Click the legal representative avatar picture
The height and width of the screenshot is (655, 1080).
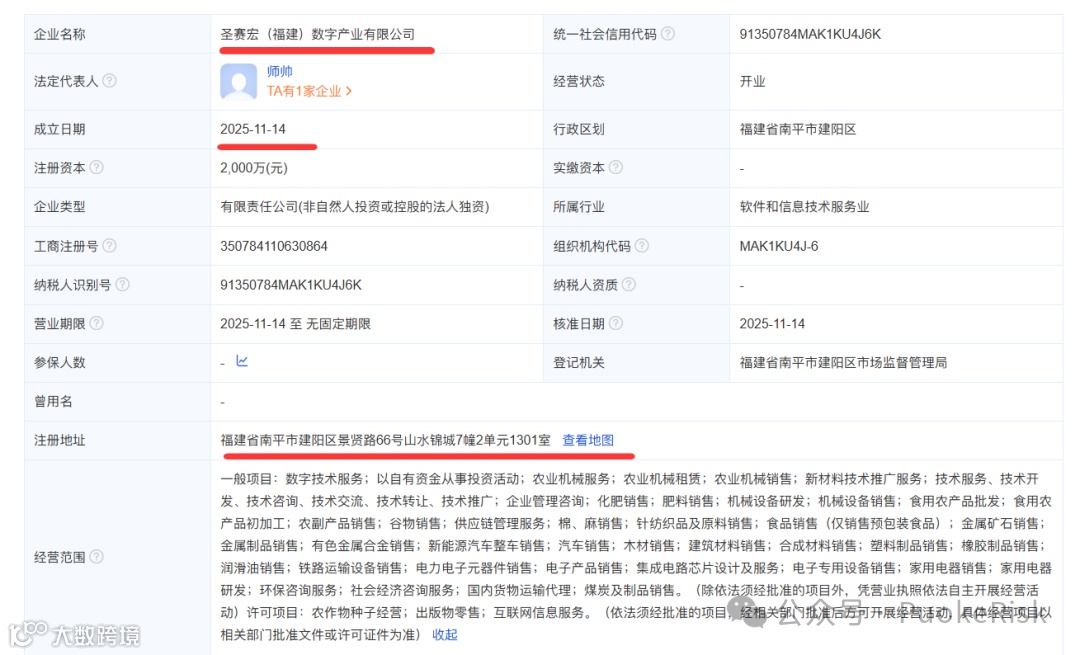pos(239,82)
